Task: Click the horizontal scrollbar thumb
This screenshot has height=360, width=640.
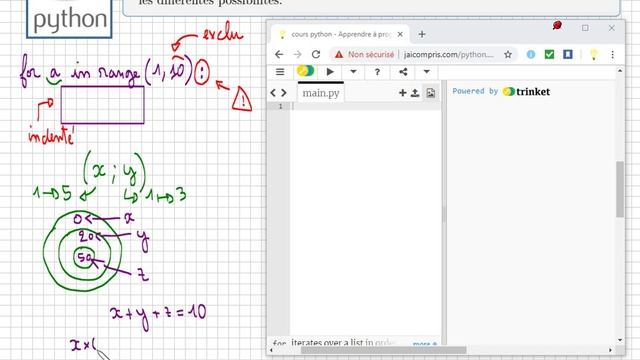Action: [384, 350]
